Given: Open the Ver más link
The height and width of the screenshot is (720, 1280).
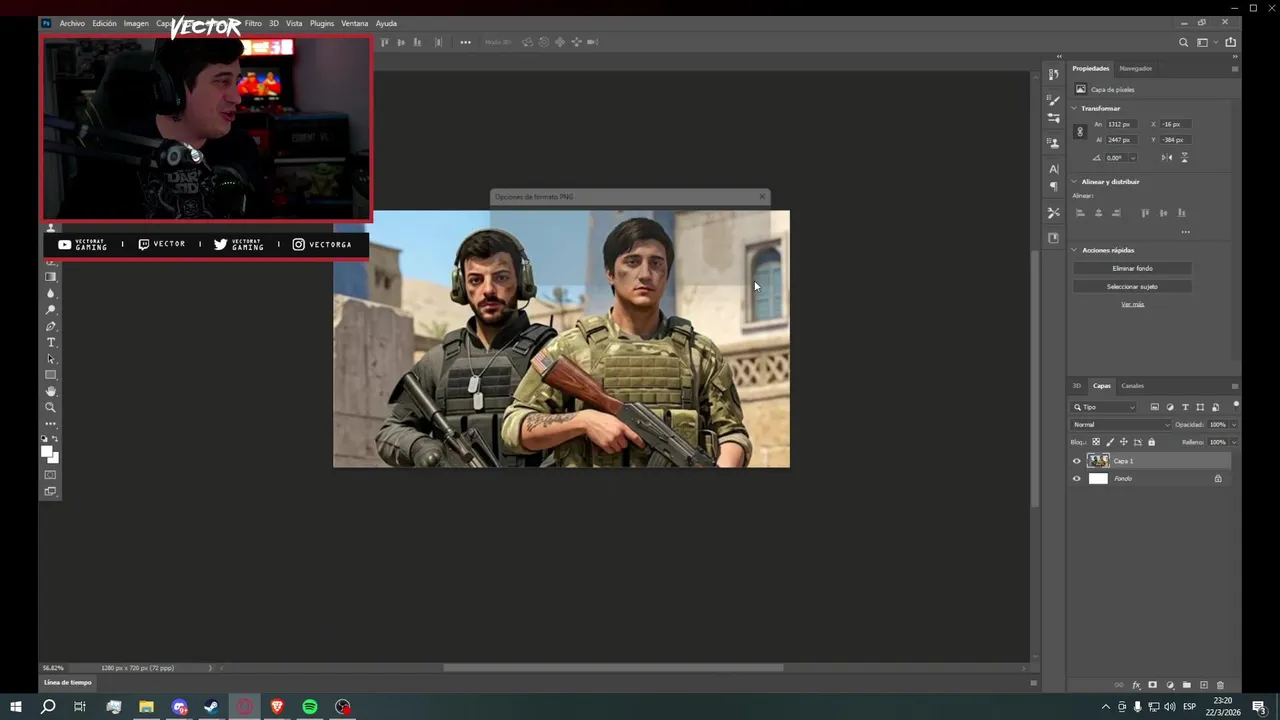Looking at the screenshot, I should (1132, 304).
